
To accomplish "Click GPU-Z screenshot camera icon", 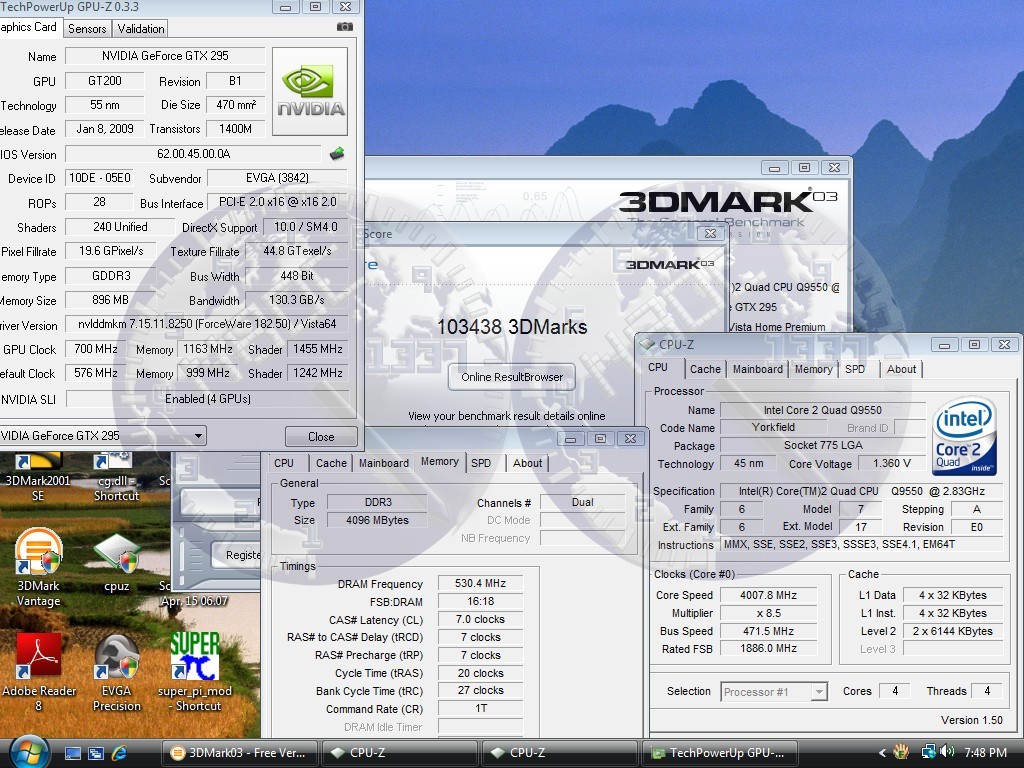I will pos(345,27).
